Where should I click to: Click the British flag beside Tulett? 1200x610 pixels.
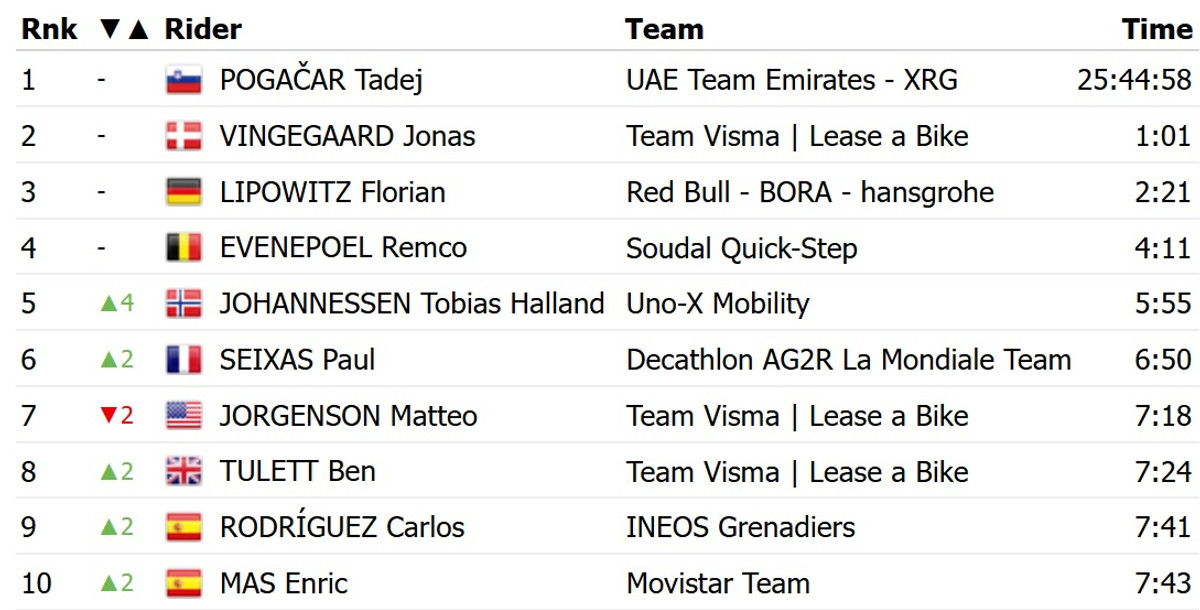coord(184,471)
